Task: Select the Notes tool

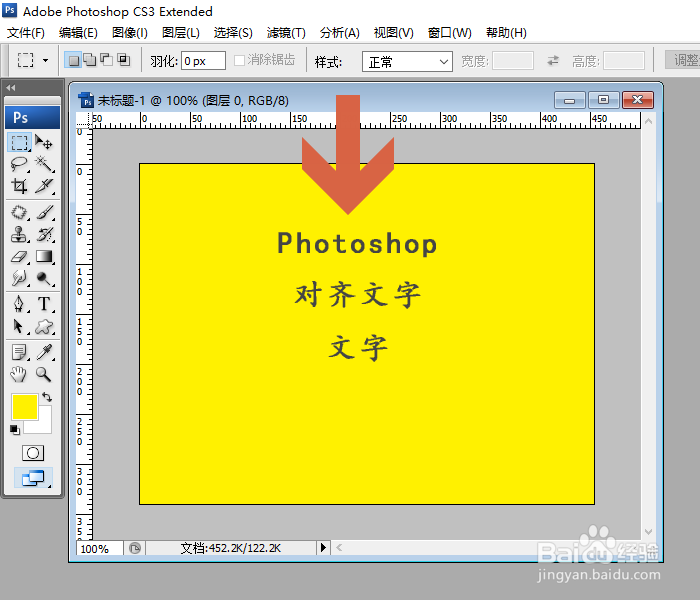Action: [19, 352]
